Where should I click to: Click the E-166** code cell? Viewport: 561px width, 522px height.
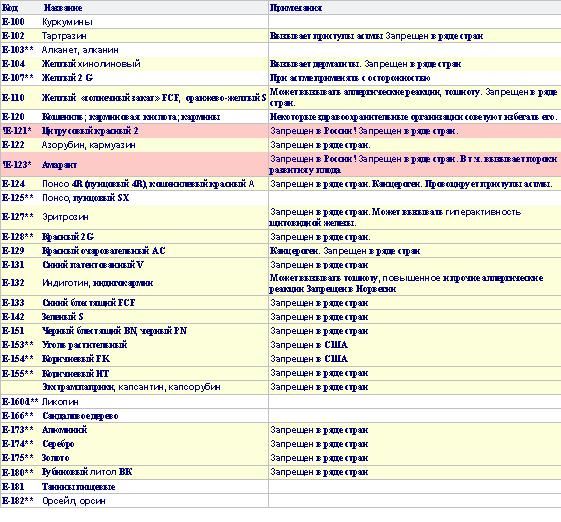[x=18, y=416]
